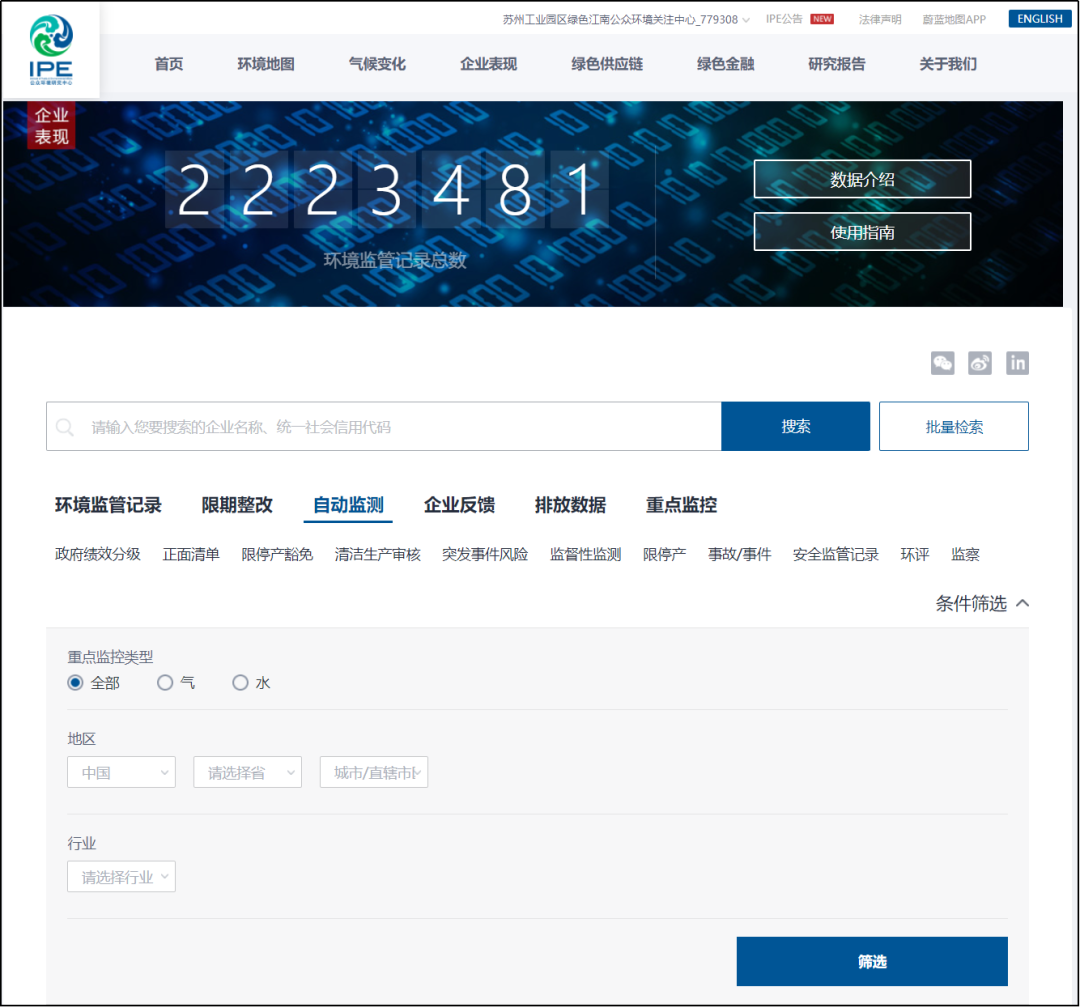Switch to the 企业反馈 tab
1080x1008 pixels.
click(458, 505)
